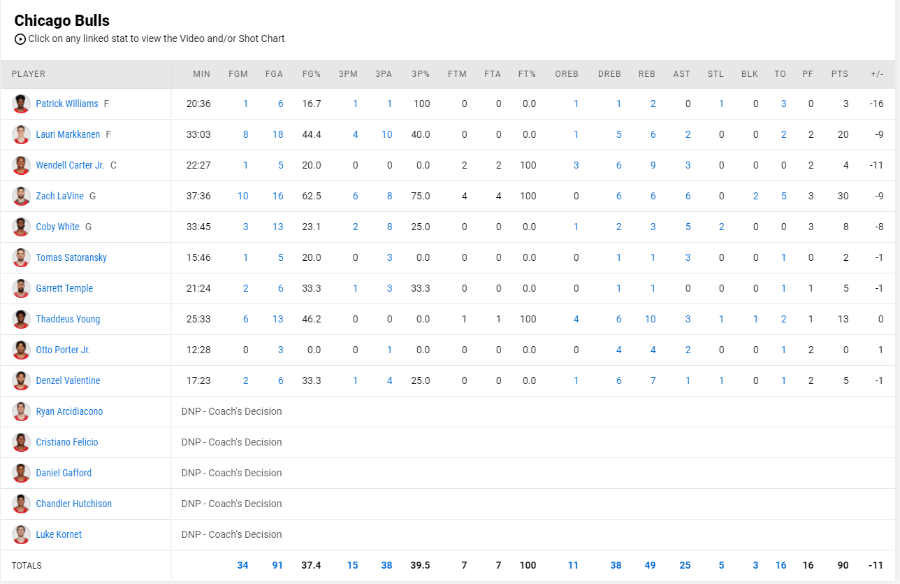
Task: Click Daniel Gafford's player headshot
Action: [x=21, y=473]
